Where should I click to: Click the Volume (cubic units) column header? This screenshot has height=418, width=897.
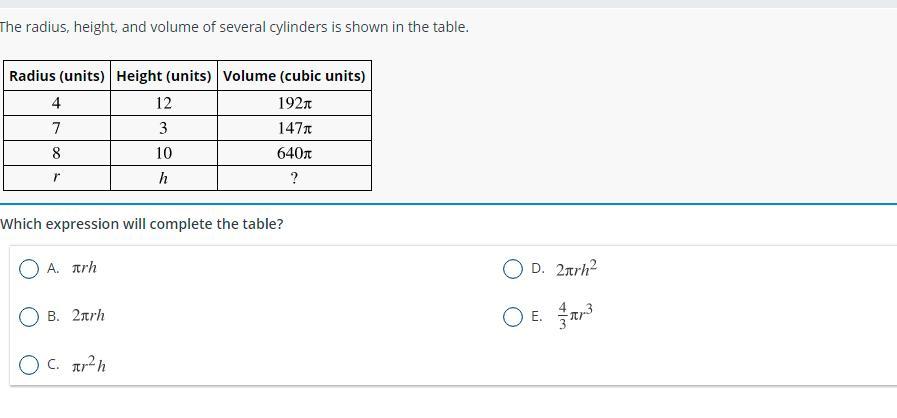click(294, 76)
